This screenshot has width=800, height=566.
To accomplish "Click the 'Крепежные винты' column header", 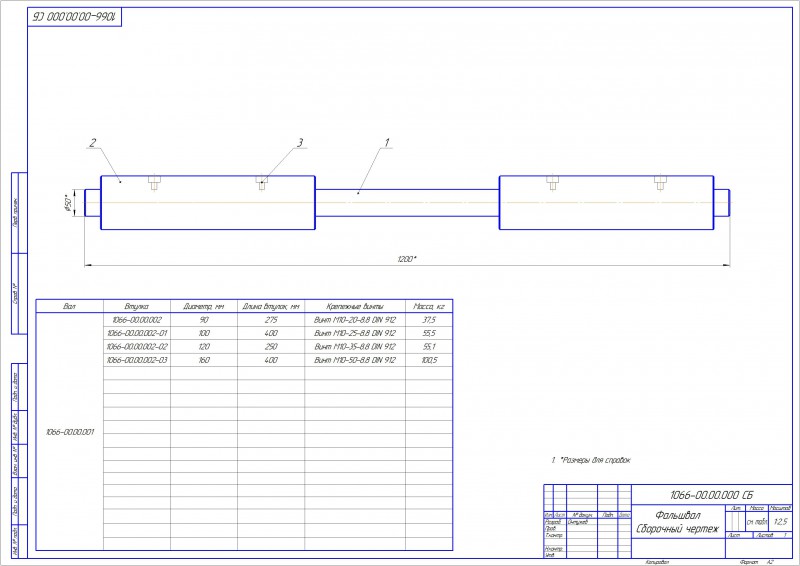I will pyautogui.click(x=355, y=306).
